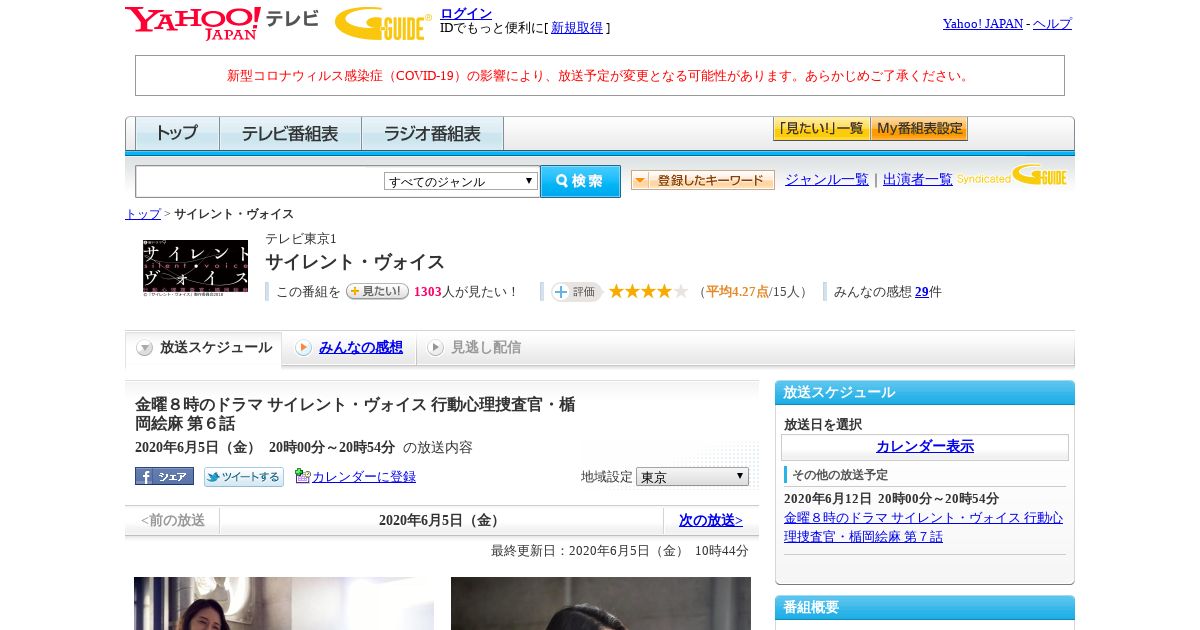The width and height of the screenshot is (1200, 630).
Task: Click the left episode photo
Action: 284,603
